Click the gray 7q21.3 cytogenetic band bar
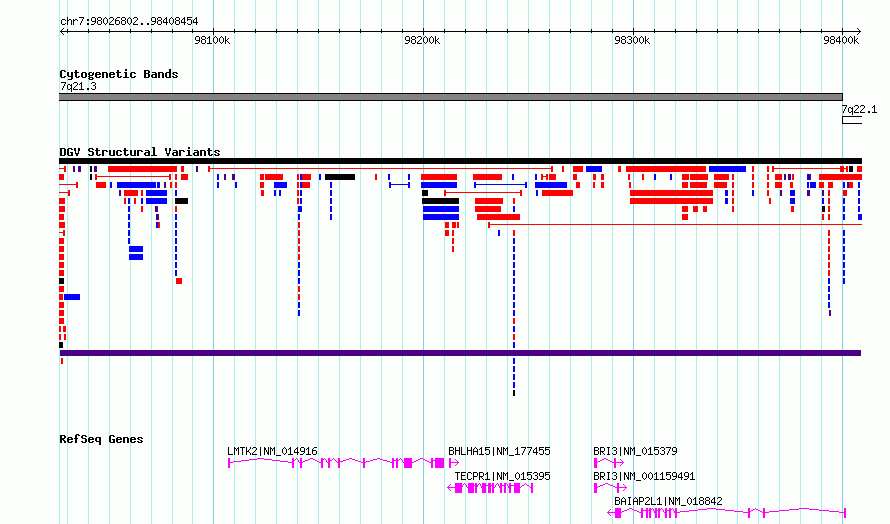The width and height of the screenshot is (890, 524). click(x=451, y=97)
